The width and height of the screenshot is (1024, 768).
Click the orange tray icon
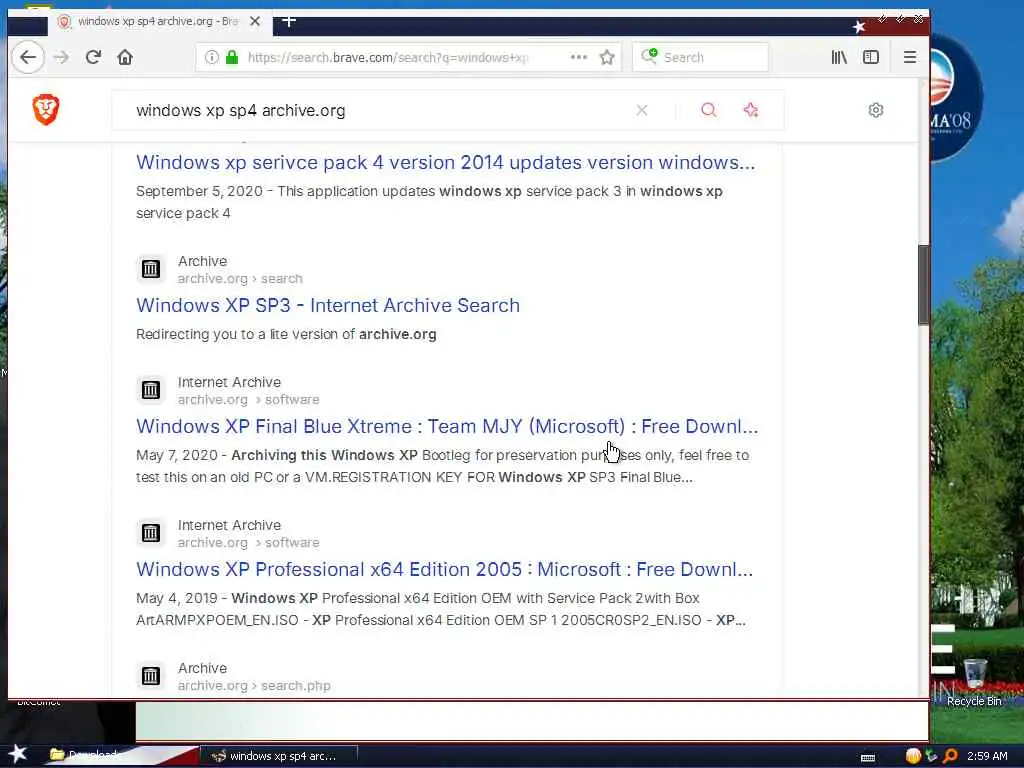point(913,756)
